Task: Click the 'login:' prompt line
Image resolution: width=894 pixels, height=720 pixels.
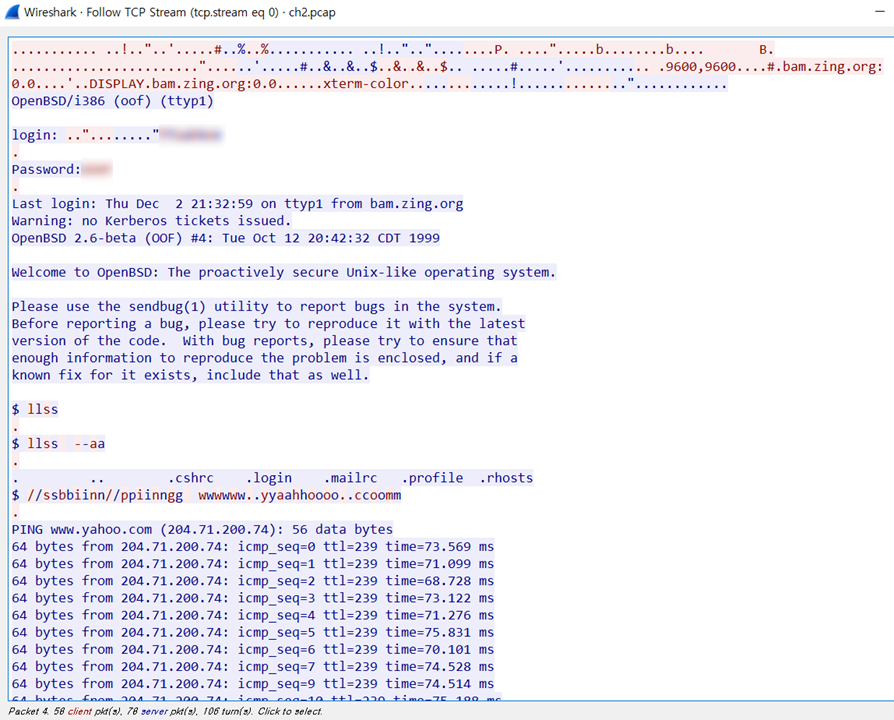Action: (117, 135)
